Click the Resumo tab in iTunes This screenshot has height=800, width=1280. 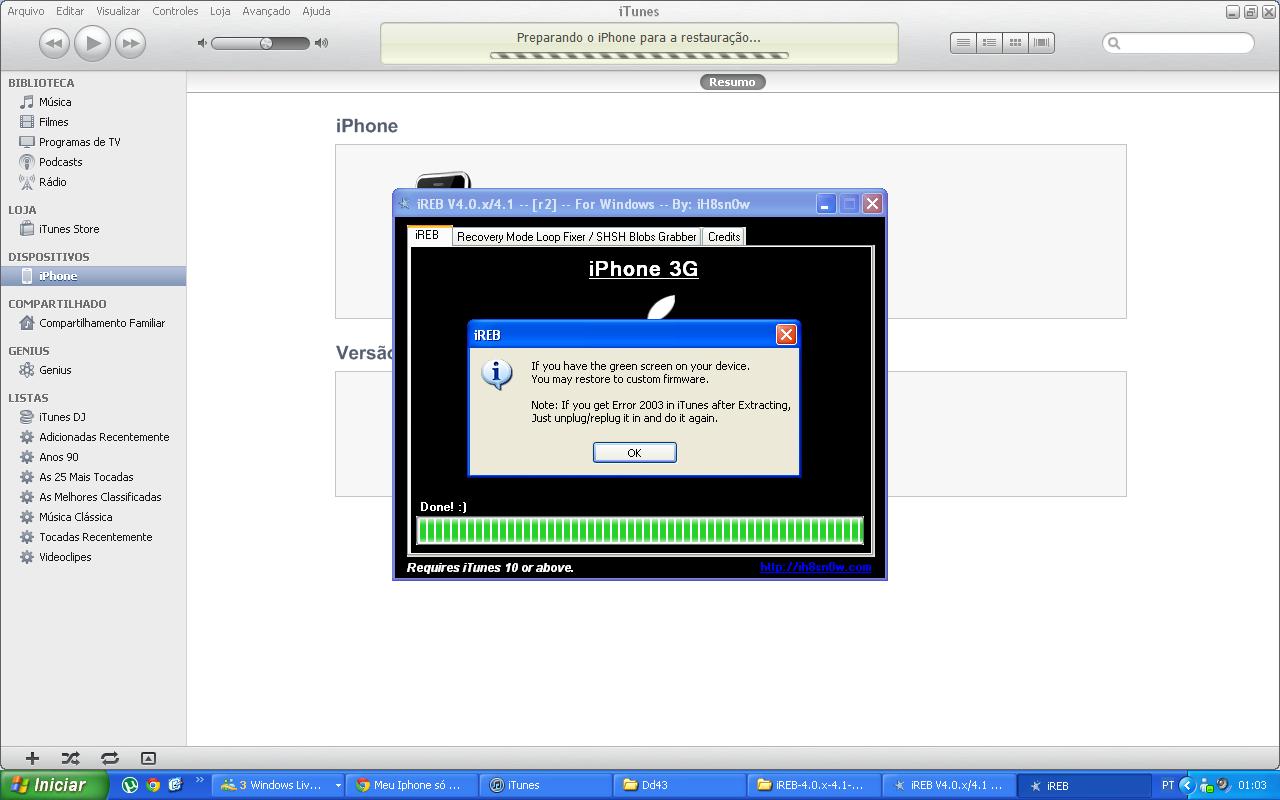732,82
